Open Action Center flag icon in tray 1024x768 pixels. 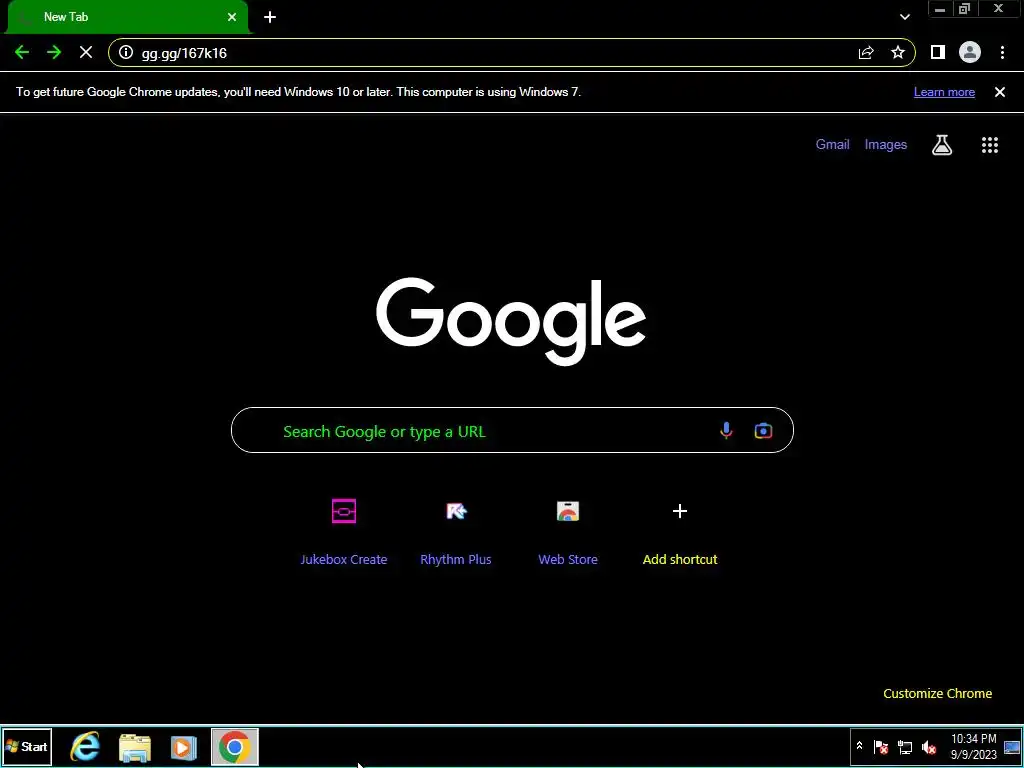(881, 747)
